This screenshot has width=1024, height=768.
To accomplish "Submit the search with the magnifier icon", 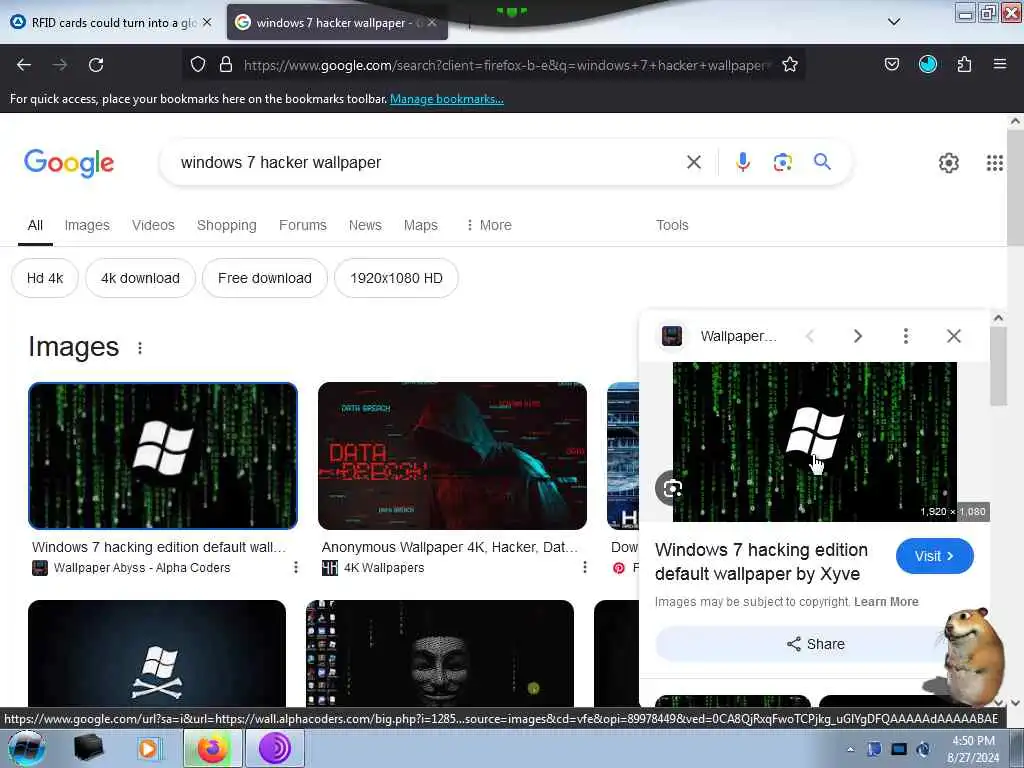I will 822,161.
